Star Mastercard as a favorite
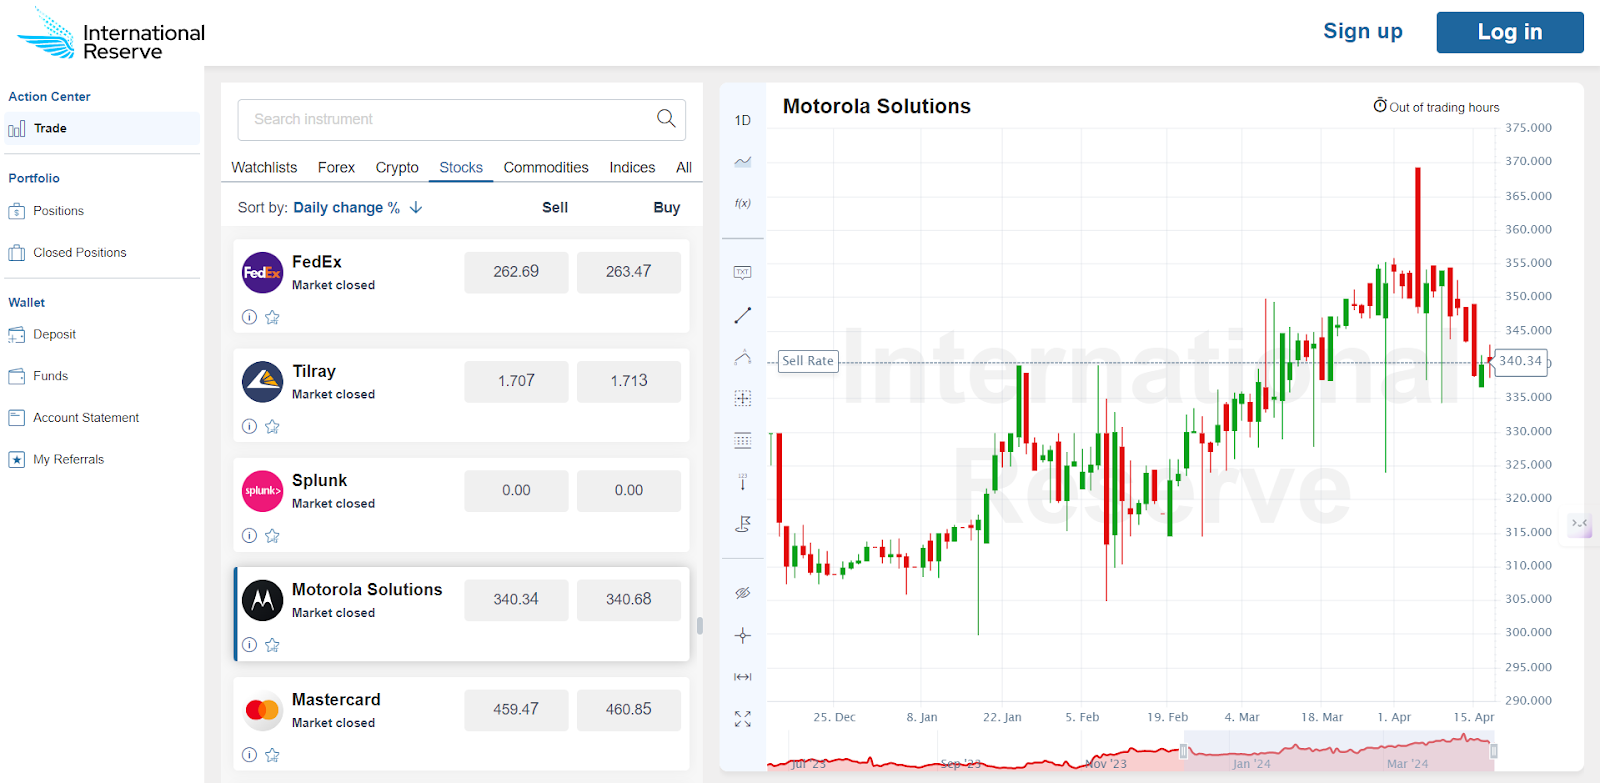 (x=272, y=755)
